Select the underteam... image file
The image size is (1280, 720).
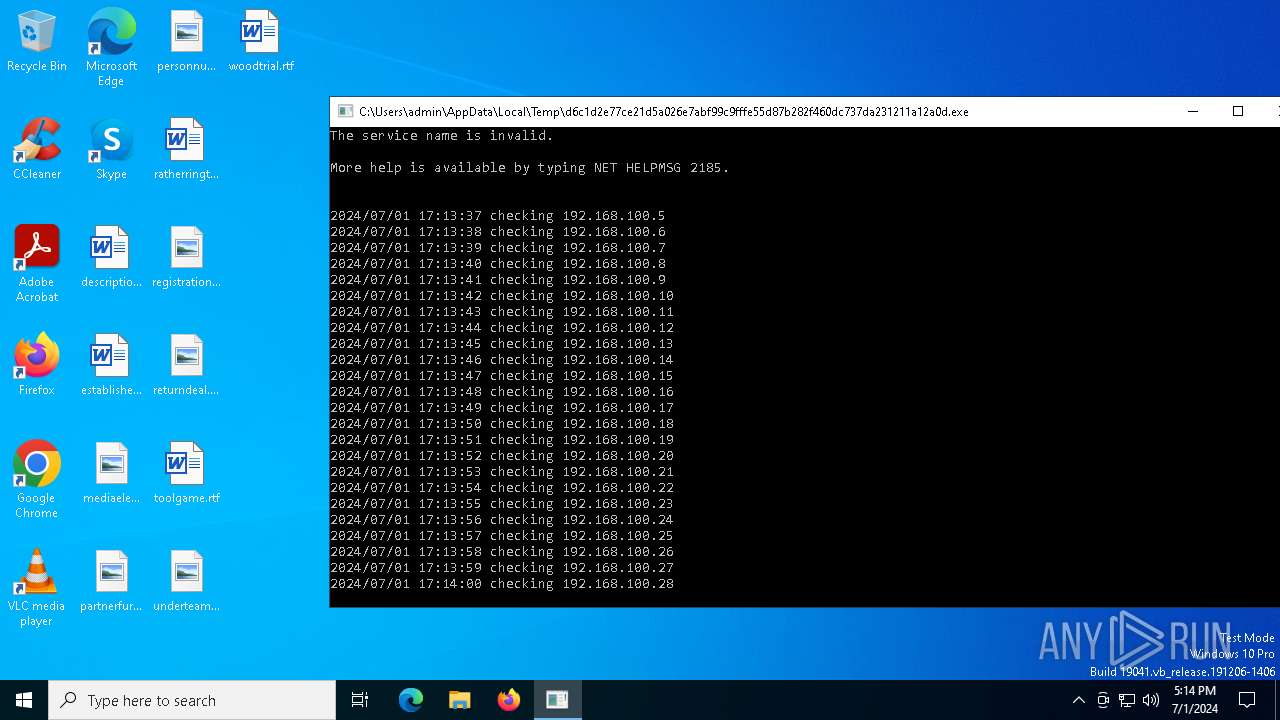tap(186, 582)
